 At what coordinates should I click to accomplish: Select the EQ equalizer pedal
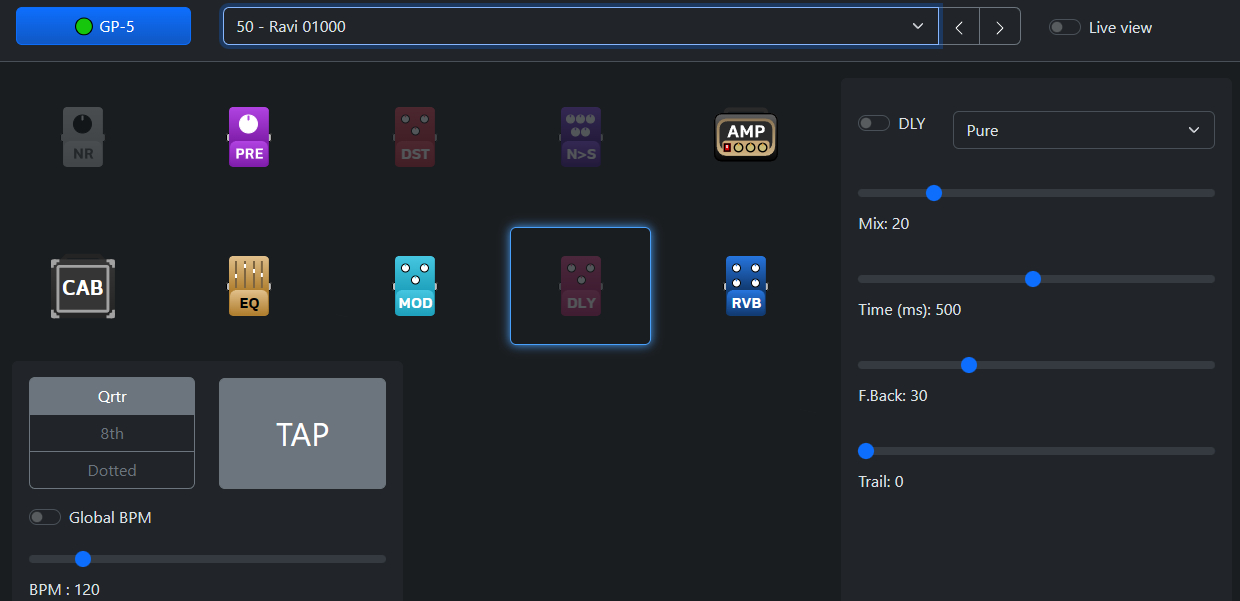pyautogui.click(x=249, y=287)
